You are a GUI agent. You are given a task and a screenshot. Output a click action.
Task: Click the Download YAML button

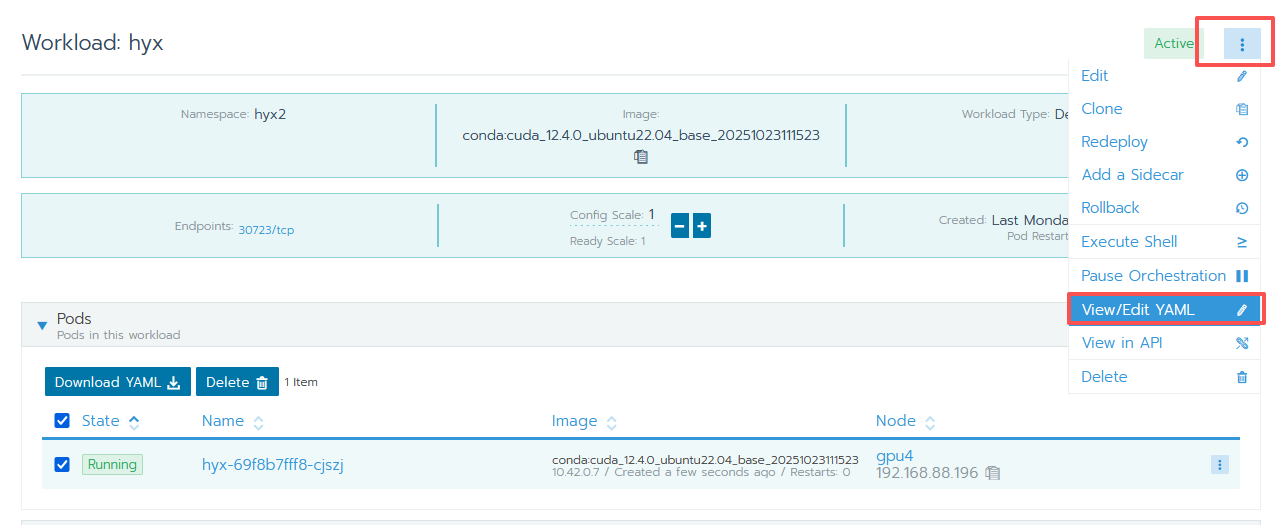(x=117, y=382)
